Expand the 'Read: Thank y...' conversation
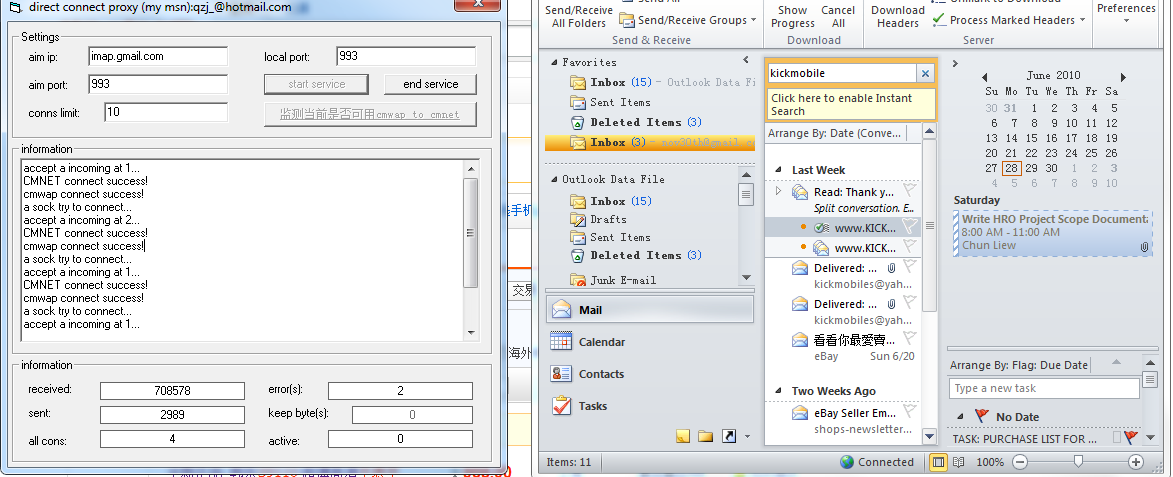Image resolution: width=1173 pixels, height=477 pixels. click(x=778, y=191)
